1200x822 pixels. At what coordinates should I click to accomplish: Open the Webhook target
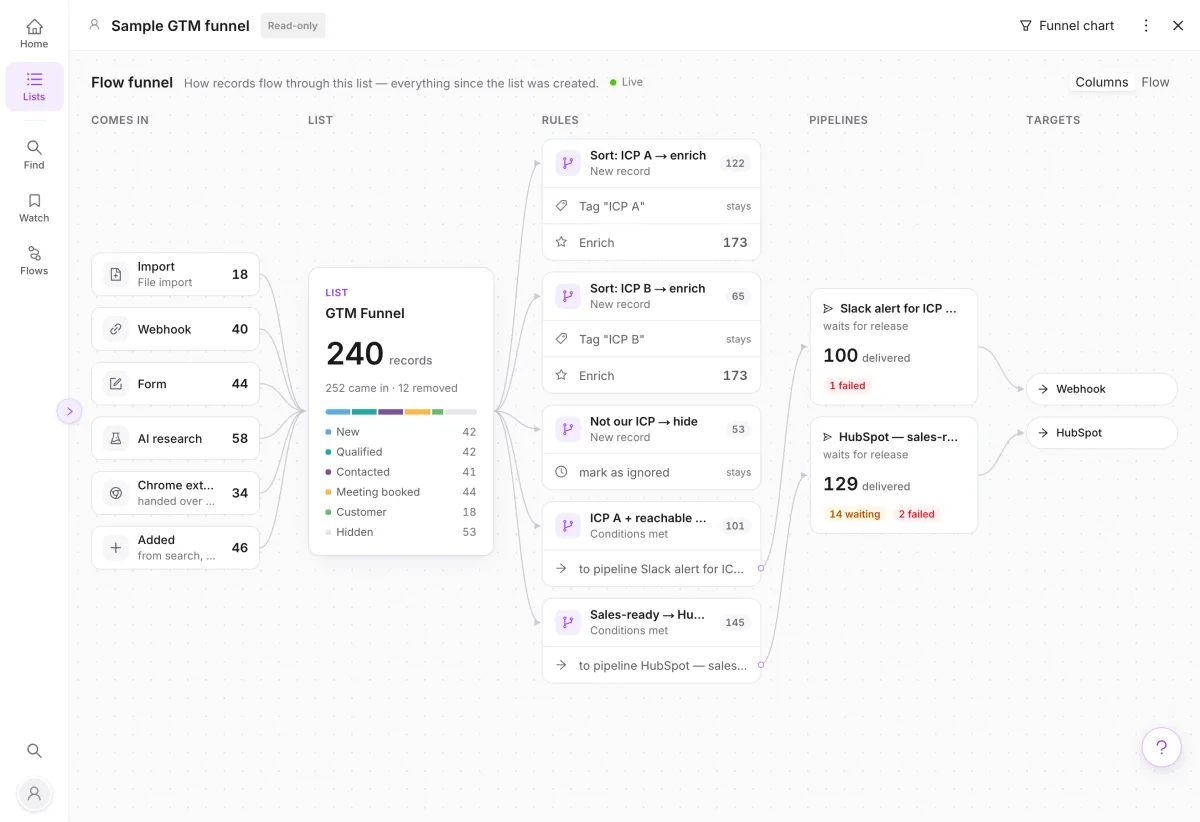(x=1101, y=389)
